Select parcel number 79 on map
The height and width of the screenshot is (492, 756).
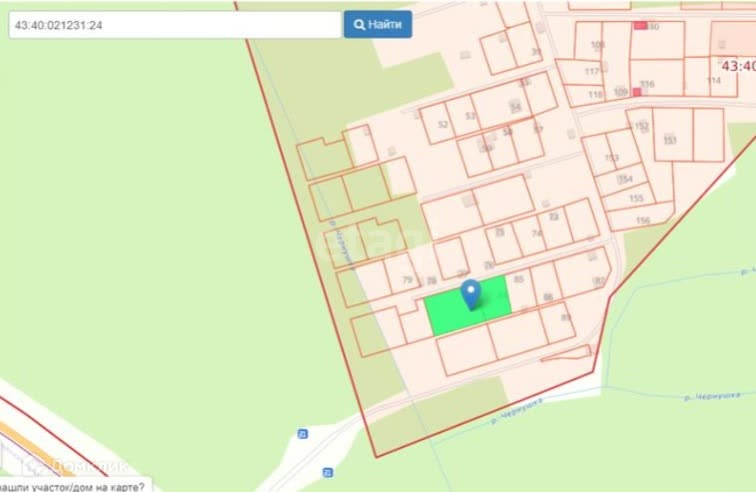(x=407, y=280)
